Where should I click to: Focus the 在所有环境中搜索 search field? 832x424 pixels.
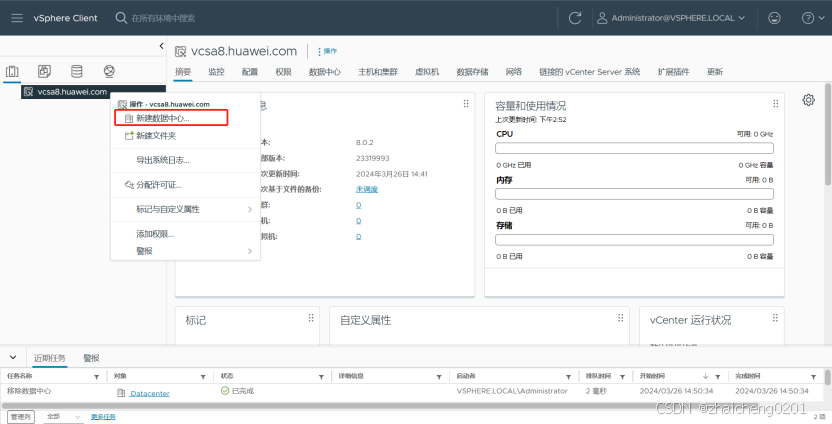(163, 18)
